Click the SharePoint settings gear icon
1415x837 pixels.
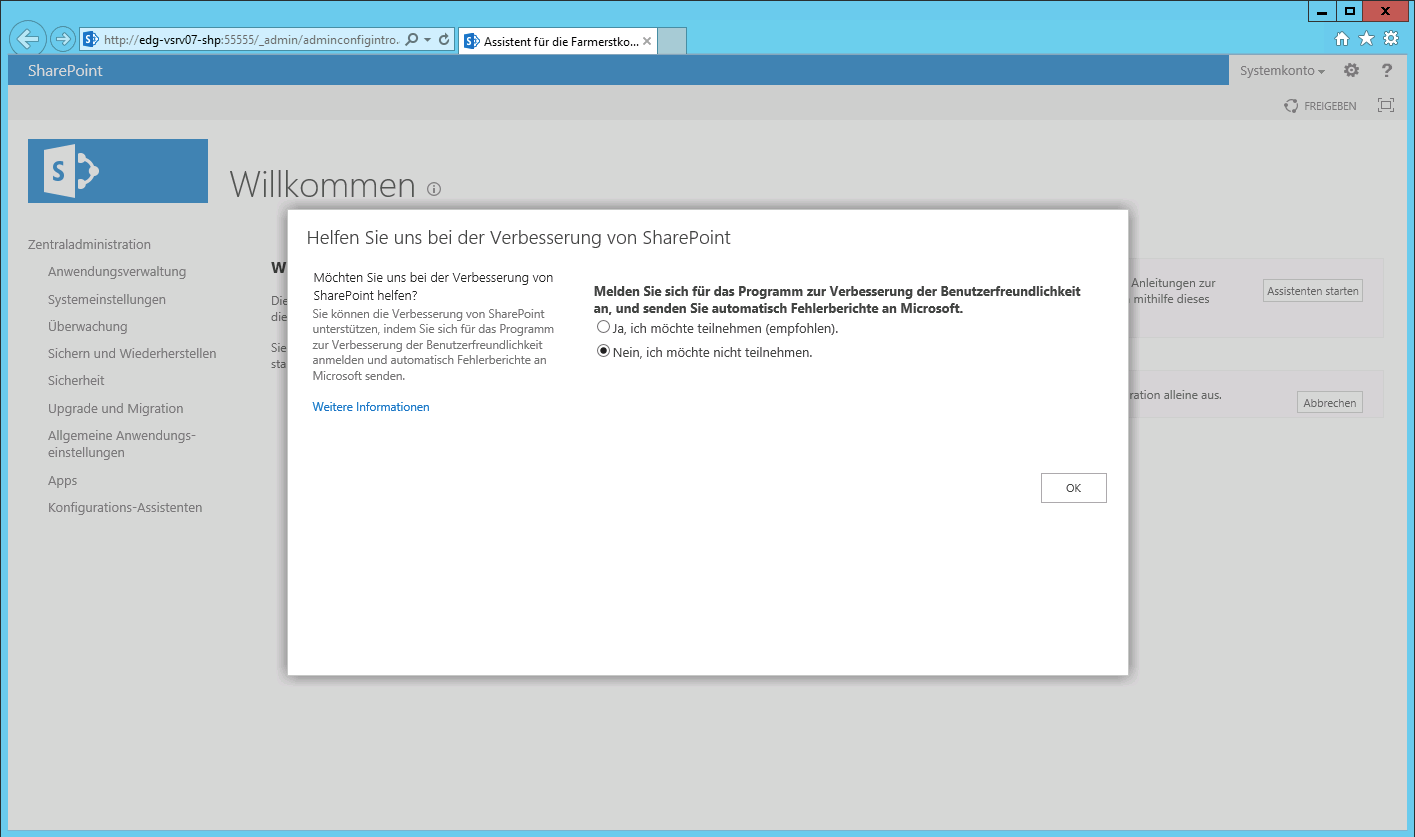[1351, 70]
